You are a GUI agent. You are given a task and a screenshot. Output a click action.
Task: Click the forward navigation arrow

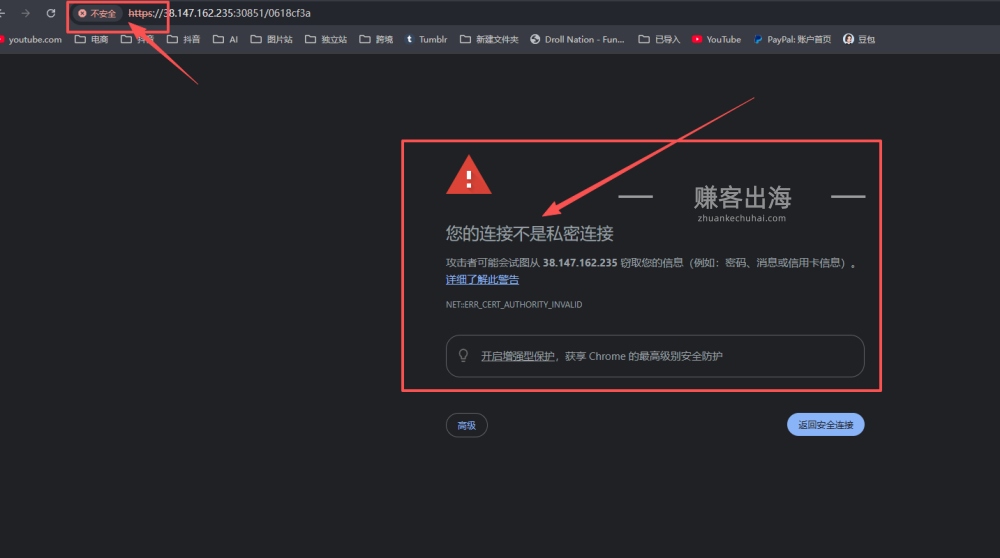point(26,13)
